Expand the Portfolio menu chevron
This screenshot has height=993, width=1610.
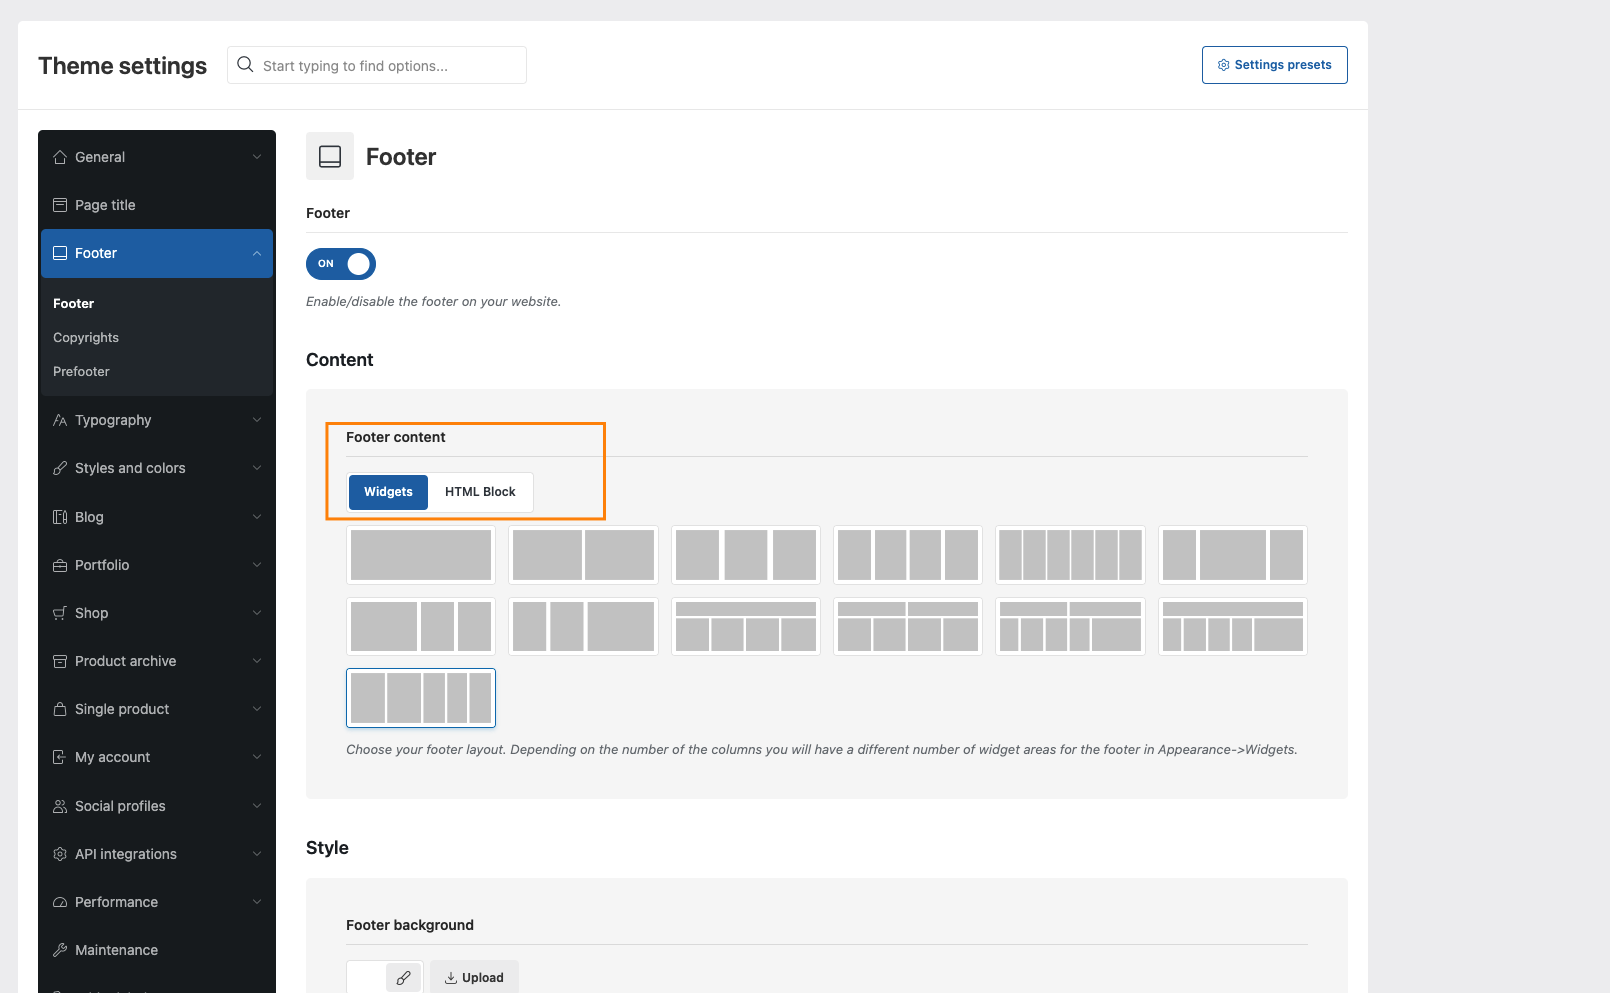point(257,565)
